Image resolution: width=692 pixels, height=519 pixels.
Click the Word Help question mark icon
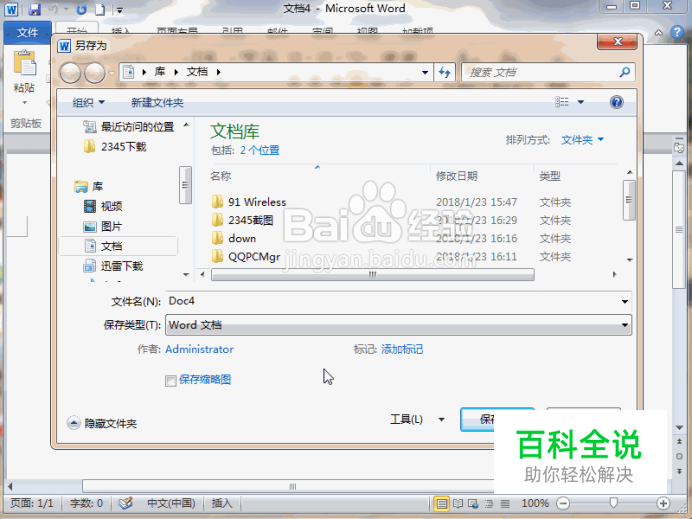pyautogui.click(x=677, y=32)
